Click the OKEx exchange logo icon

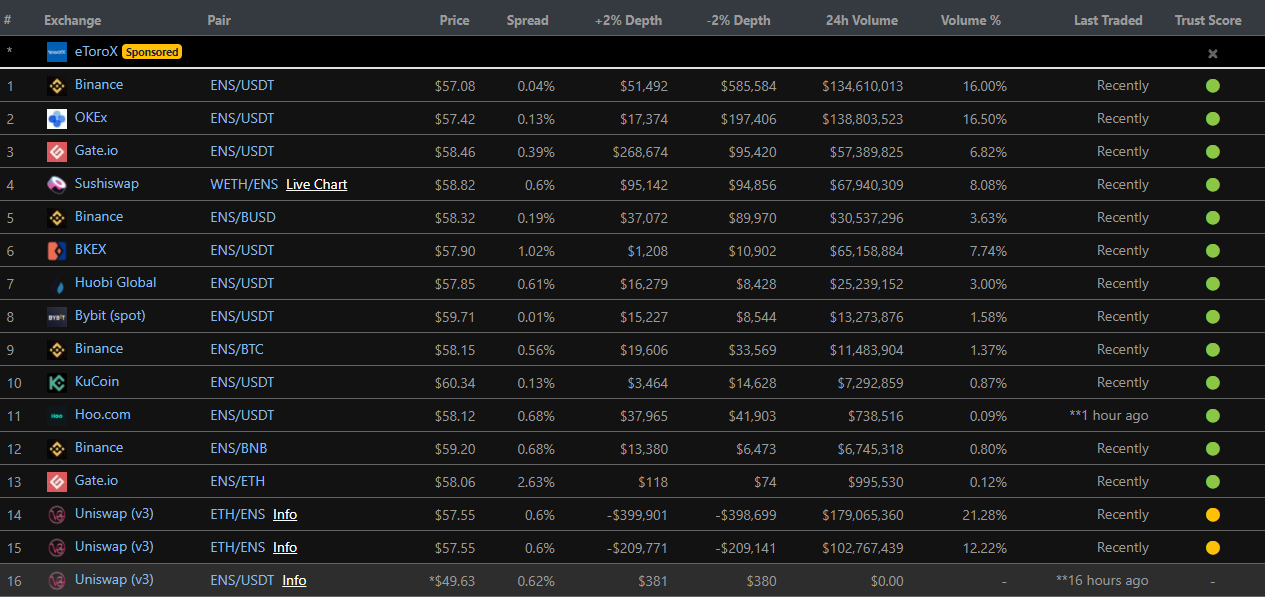pyautogui.click(x=57, y=119)
